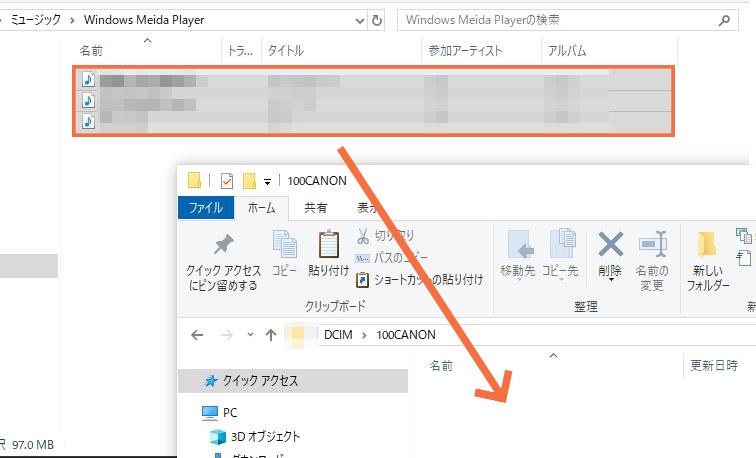Click クイック アクセスにピン留めする pin icon
756x458 pixels.
click(x=223, y=244)
